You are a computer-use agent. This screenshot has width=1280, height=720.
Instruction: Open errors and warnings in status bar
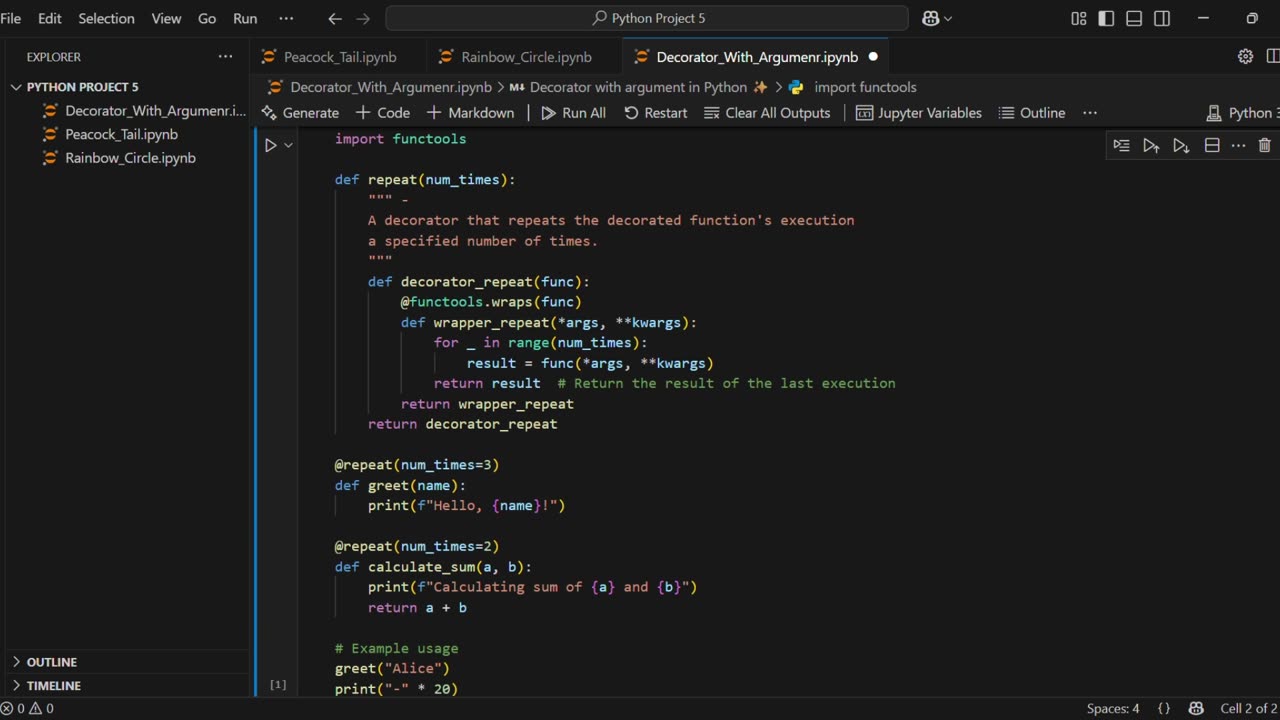27,709
